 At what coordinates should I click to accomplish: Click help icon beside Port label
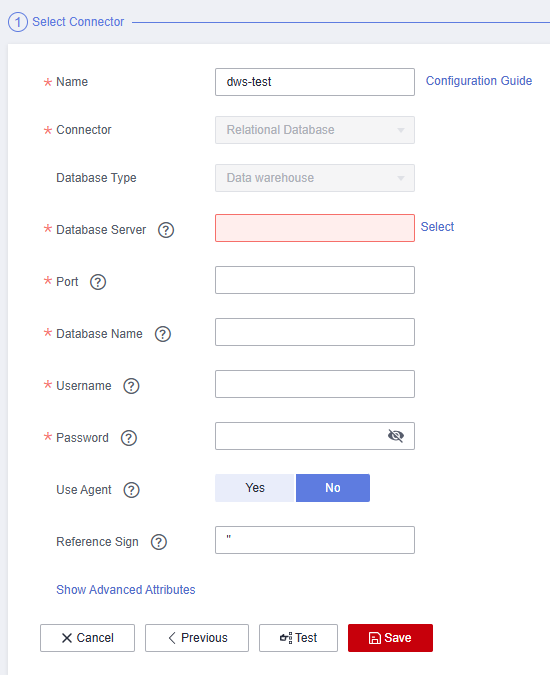coord(98,282)
